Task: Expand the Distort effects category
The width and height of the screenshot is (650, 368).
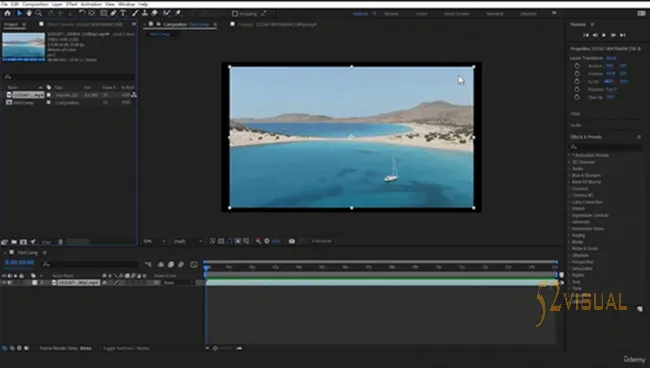Action: point(570,208)
